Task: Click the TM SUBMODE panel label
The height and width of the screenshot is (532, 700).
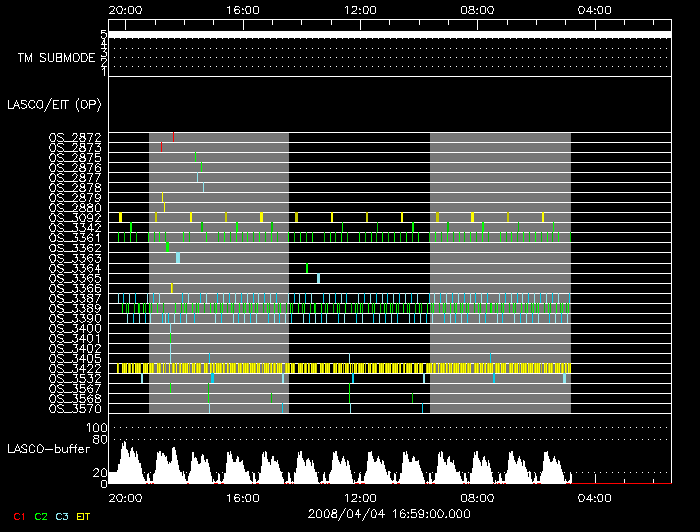Action: [56, 58]
